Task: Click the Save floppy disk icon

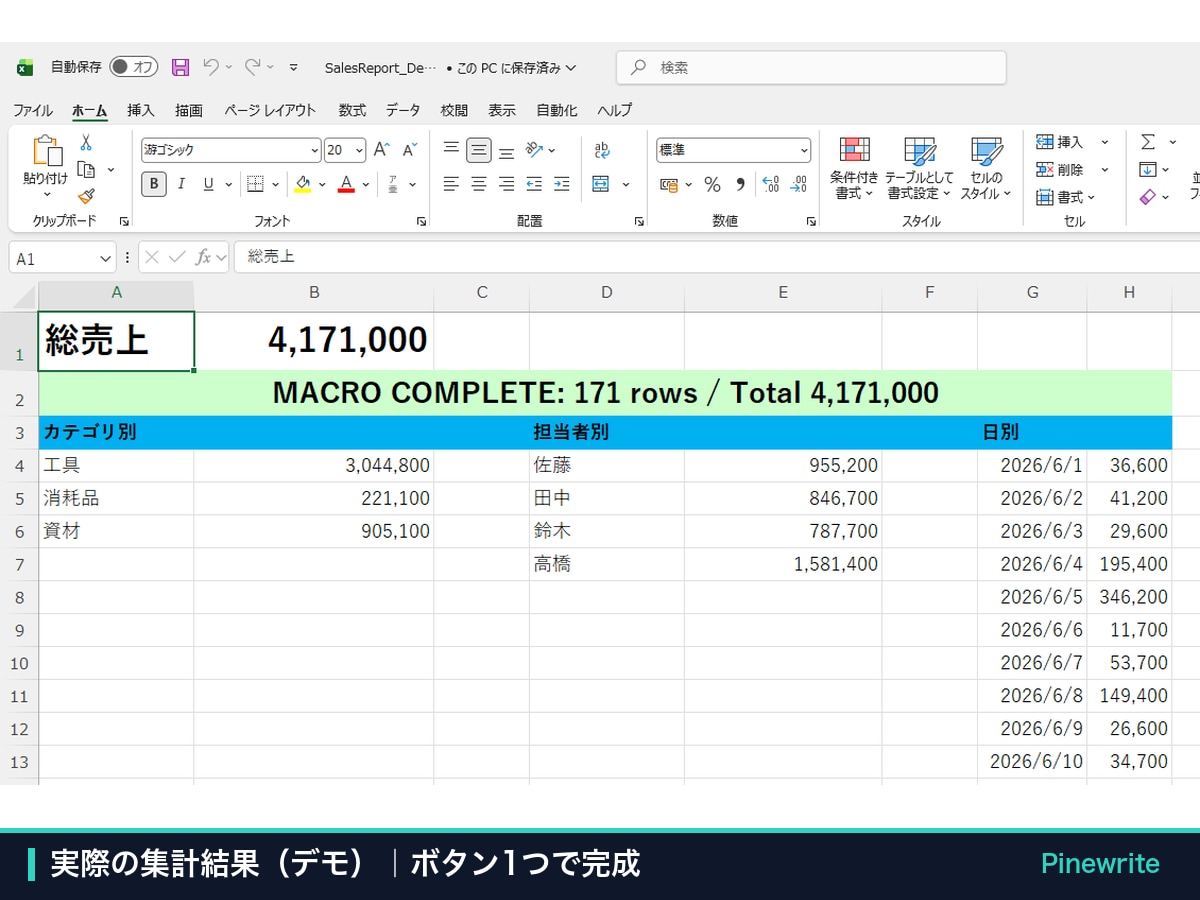Action: point(180,67)
